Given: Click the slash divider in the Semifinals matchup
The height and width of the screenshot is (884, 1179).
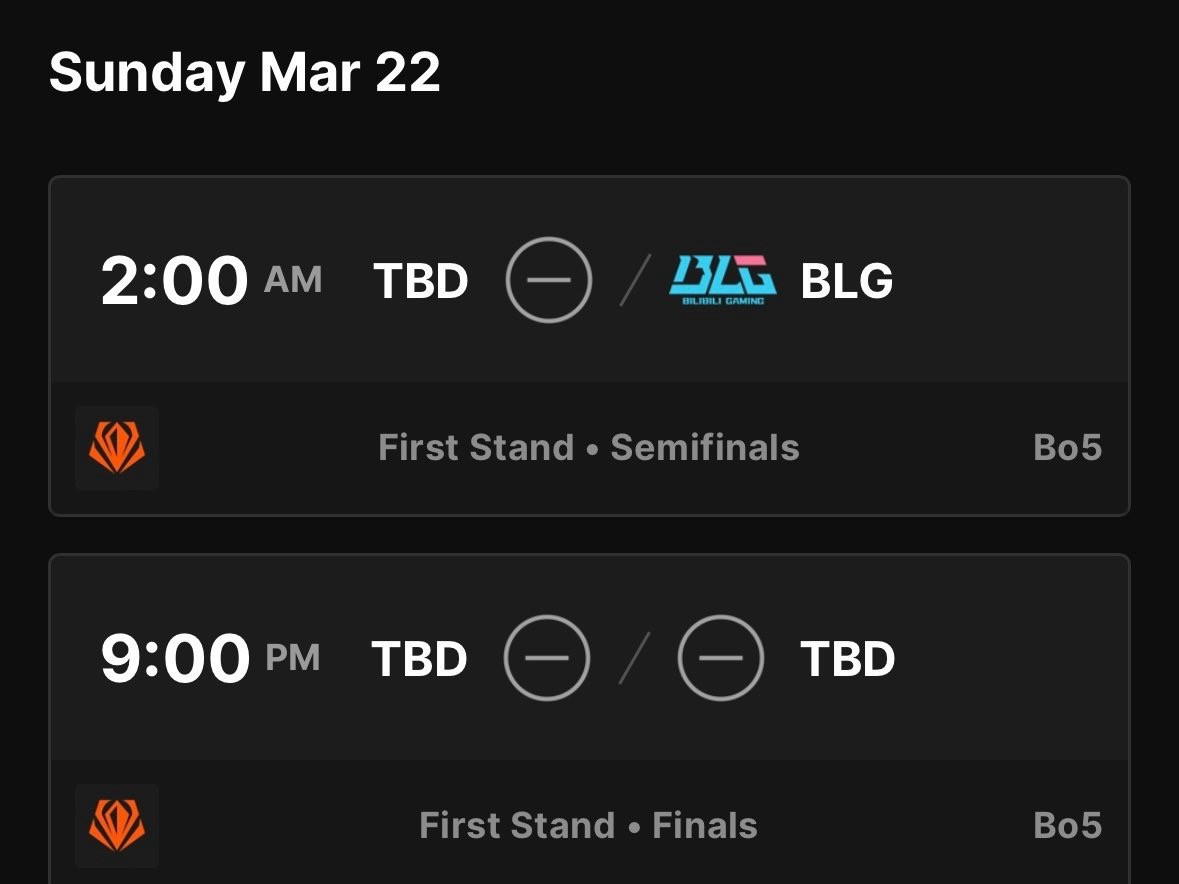Looking at the screenshot, I should pyautogui.click(x=634, y=281).
